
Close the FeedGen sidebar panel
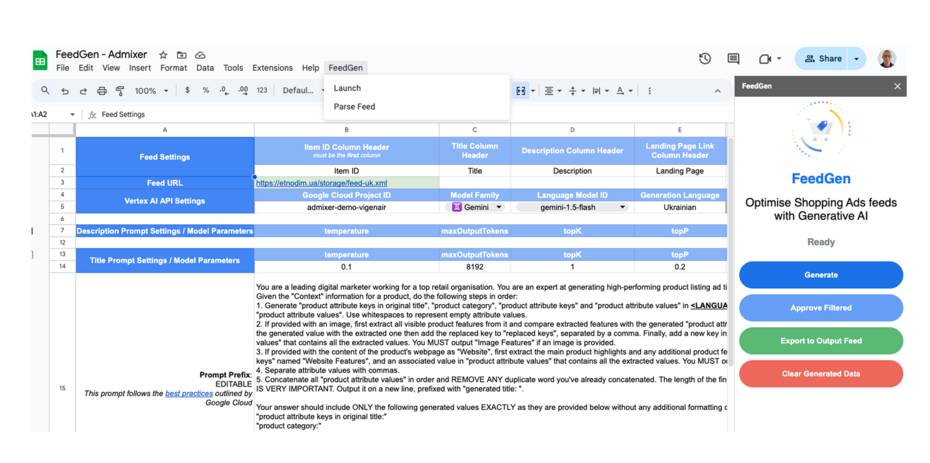(x=897, y=86)
